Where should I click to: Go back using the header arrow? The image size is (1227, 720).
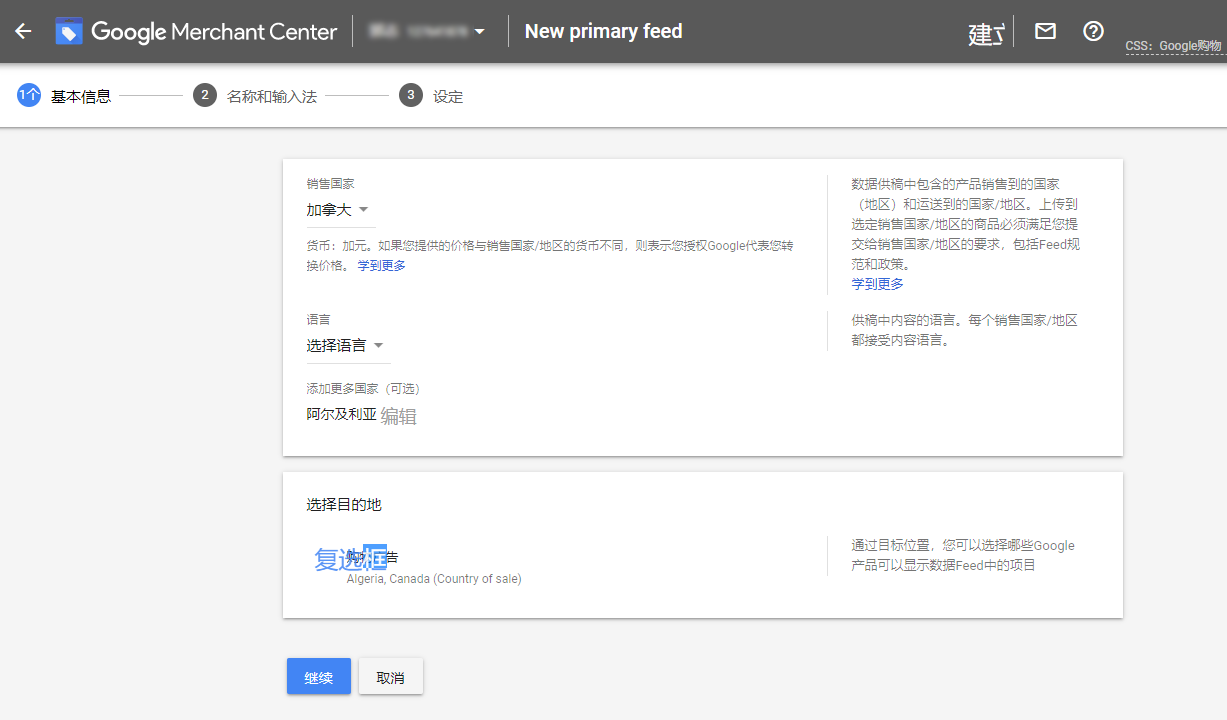(23, 31)
